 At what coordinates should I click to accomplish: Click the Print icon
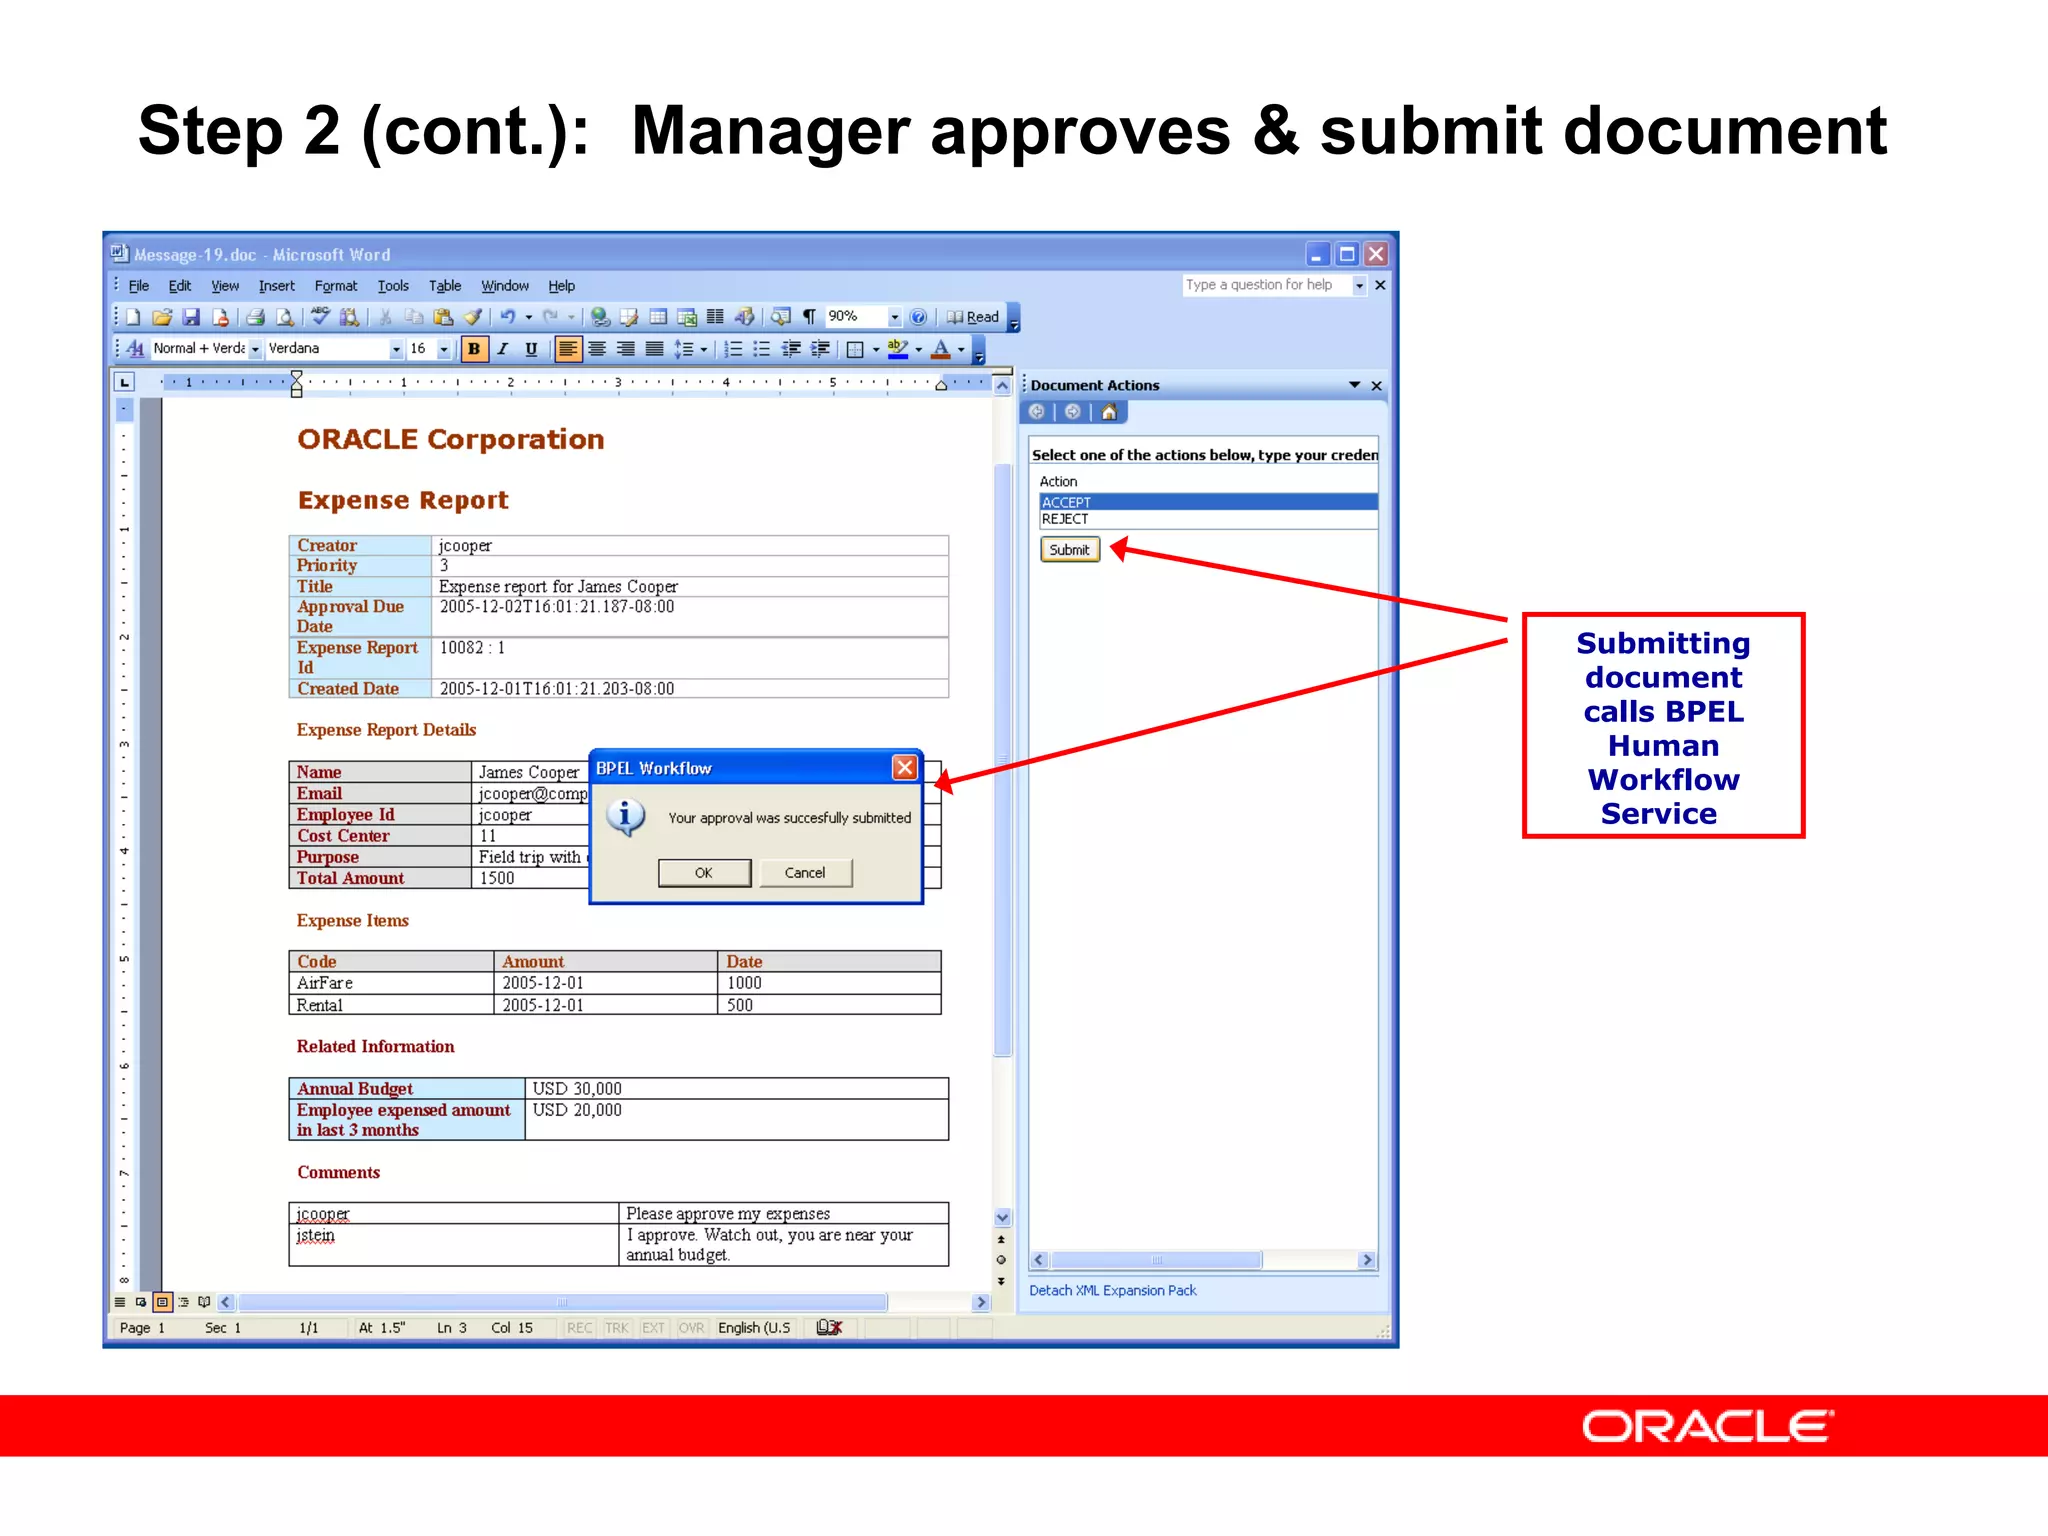pyautogui.click(x=256, y=317)
